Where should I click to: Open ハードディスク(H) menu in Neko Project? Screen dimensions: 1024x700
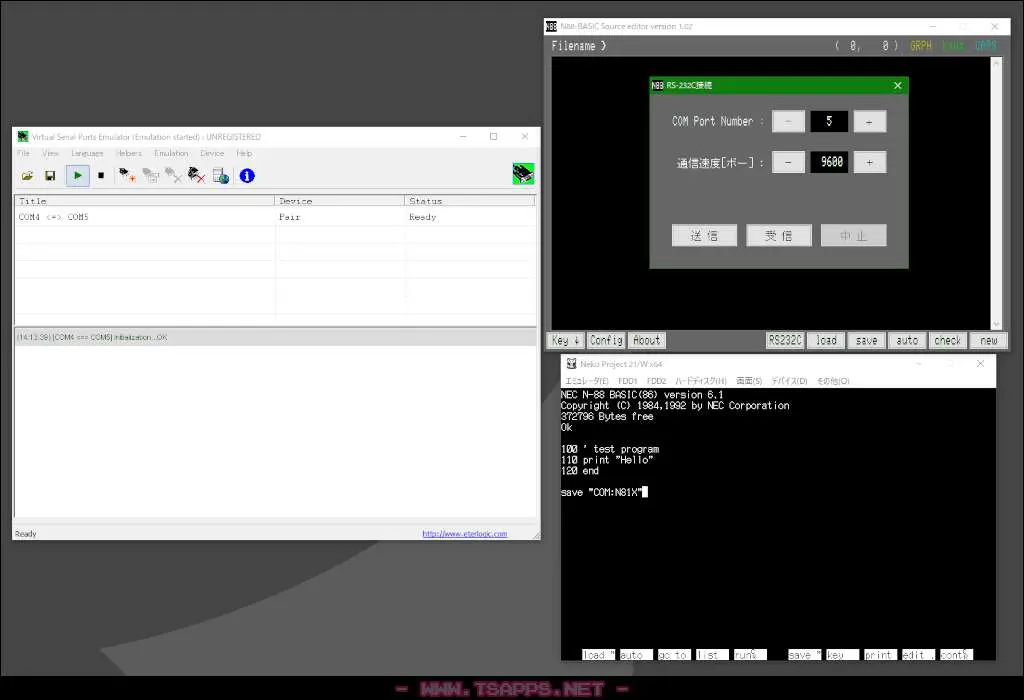701,381
